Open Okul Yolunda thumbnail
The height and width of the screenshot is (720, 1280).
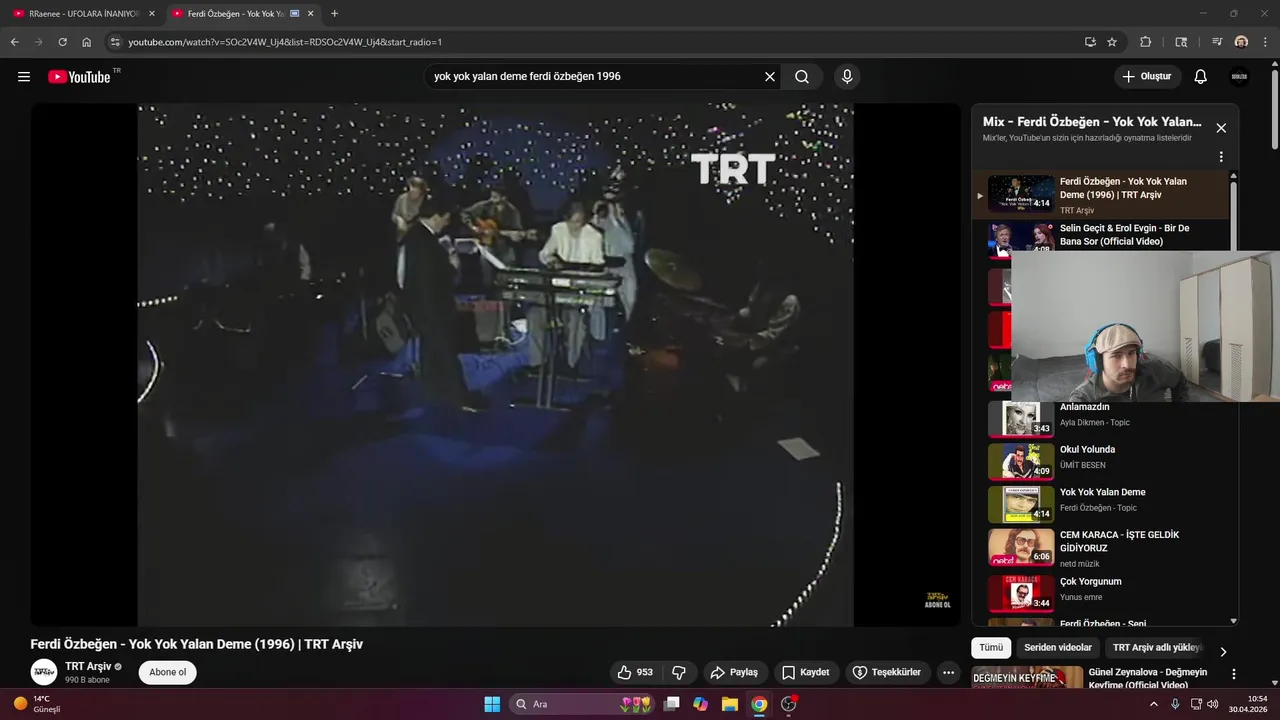[1021, 461]
